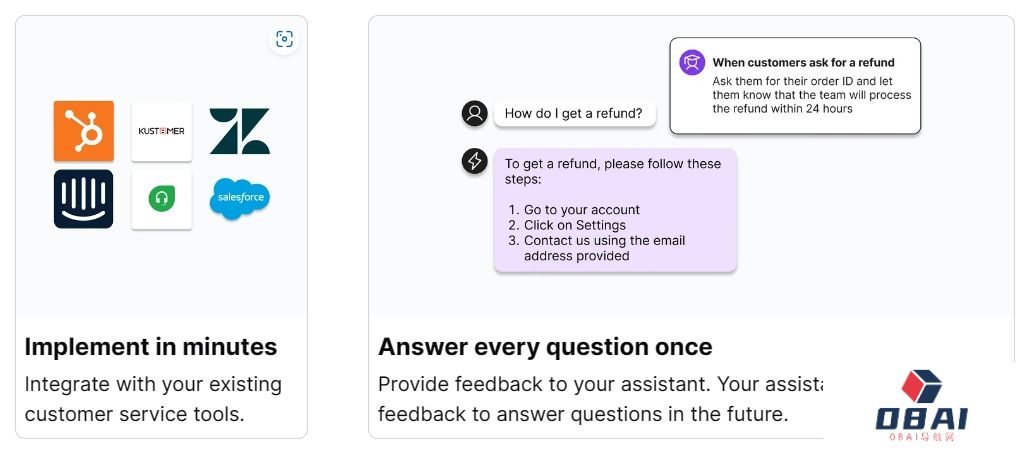This screenshot has height=452, width=1029.
Task: Click the OBAI导航网 watermark text
Action: point(921,437)
